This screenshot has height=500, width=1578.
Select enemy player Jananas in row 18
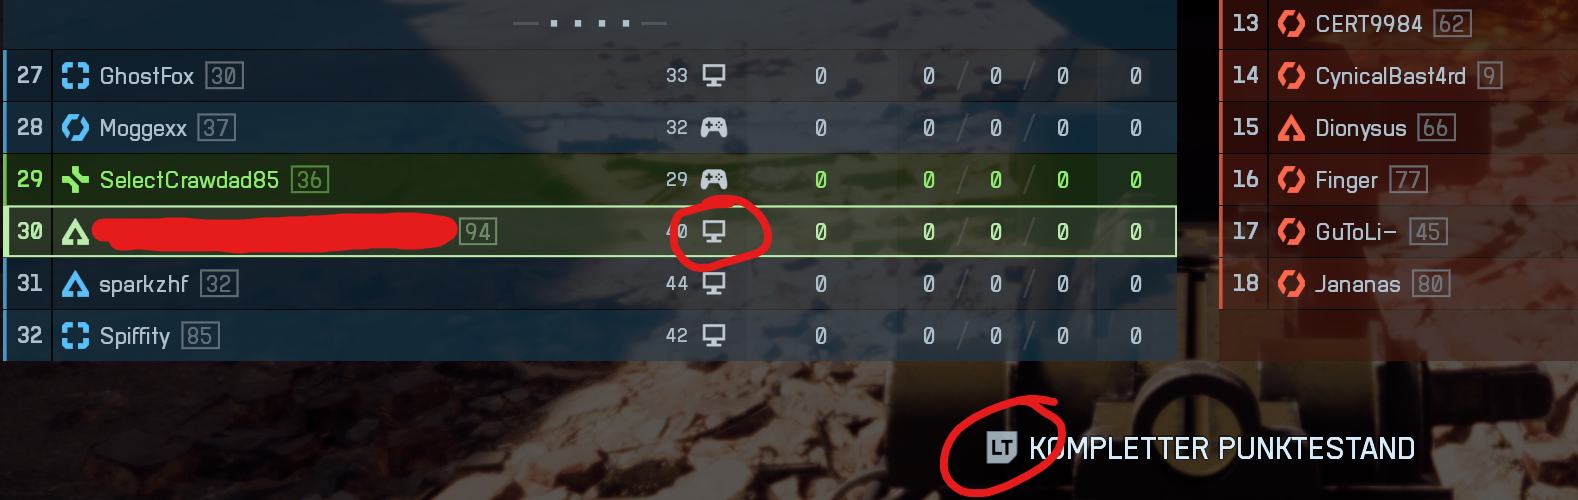click(x=1399, y=284)
